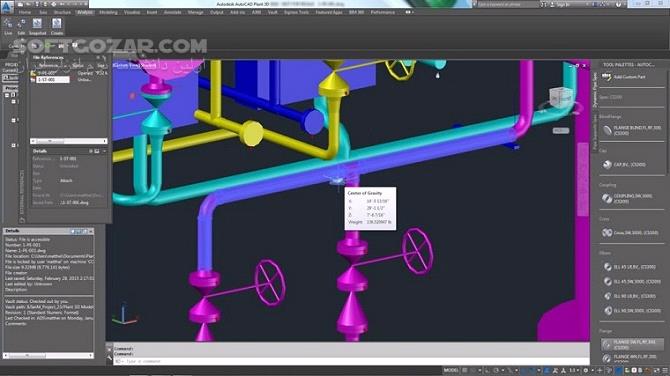The height and width of the screenshot is (376, 670).
Task: Click the MODEL button on status bar
Action: click(x=451, y=370)
